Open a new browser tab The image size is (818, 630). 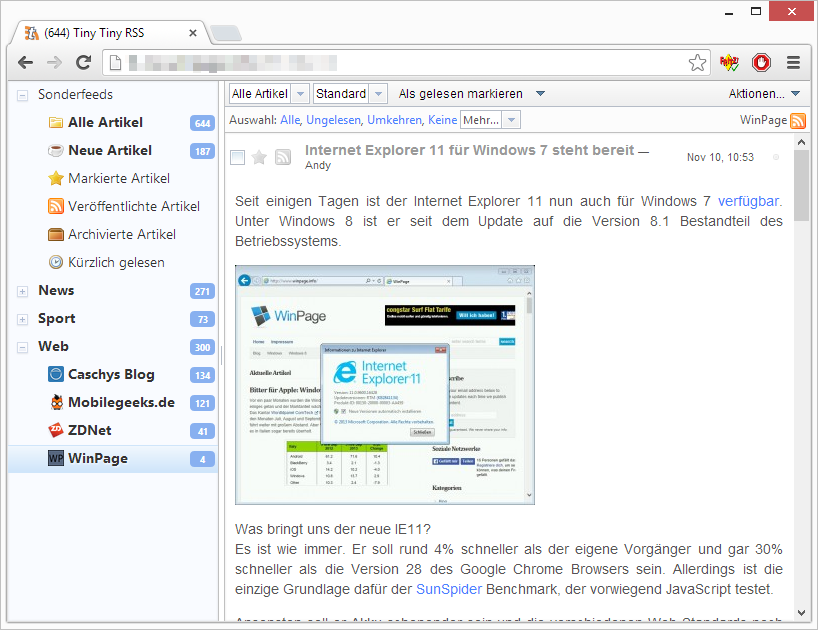pos(225,33)
